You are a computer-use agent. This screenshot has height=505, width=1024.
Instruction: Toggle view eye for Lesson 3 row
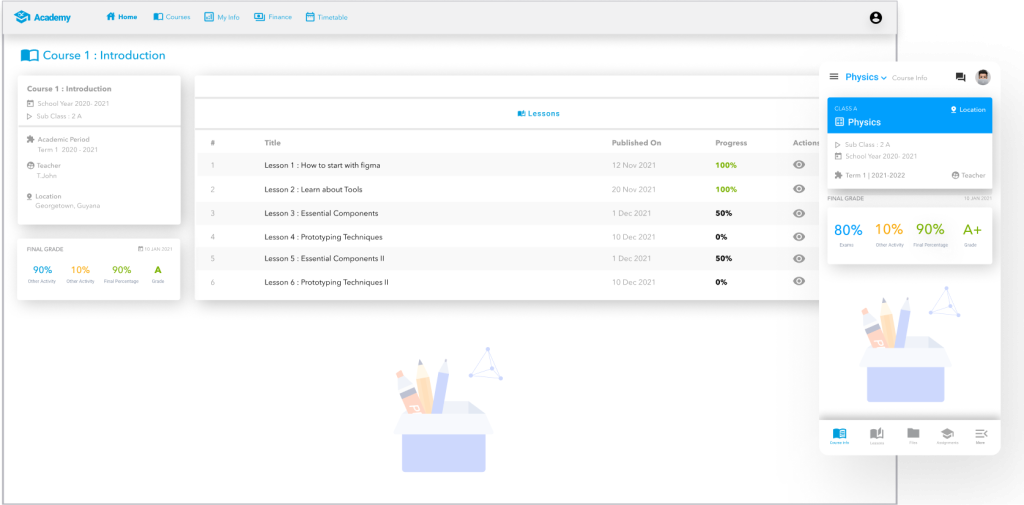798,213
